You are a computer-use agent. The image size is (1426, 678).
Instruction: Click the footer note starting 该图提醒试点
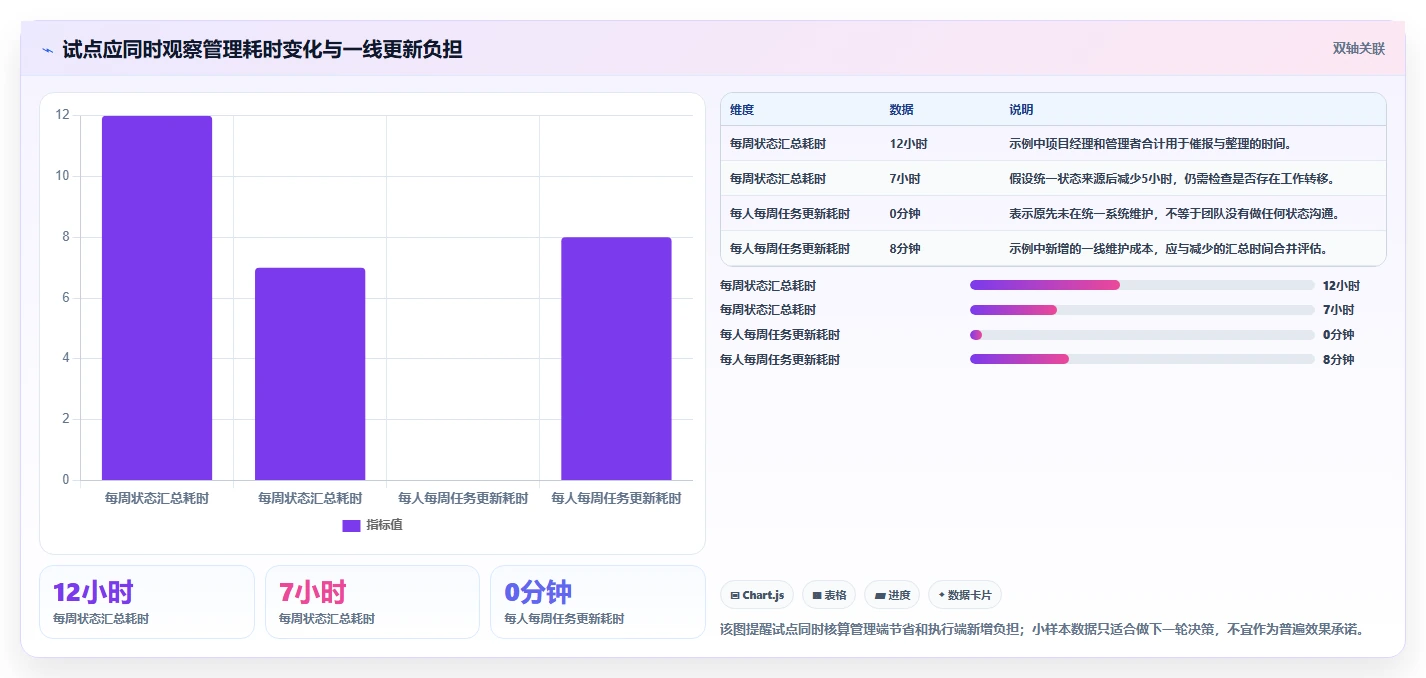click(1042, 630)
